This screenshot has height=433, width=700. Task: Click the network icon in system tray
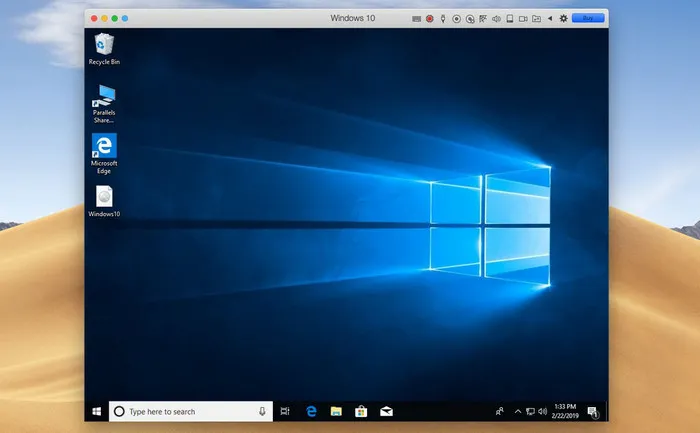(x=530, y=411)
